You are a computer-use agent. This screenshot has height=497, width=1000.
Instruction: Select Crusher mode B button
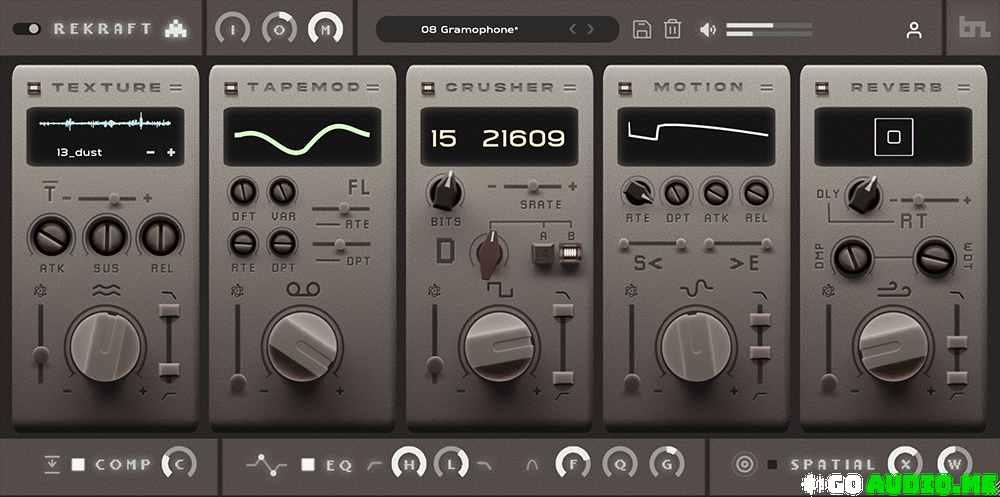(x=571, y=255)
